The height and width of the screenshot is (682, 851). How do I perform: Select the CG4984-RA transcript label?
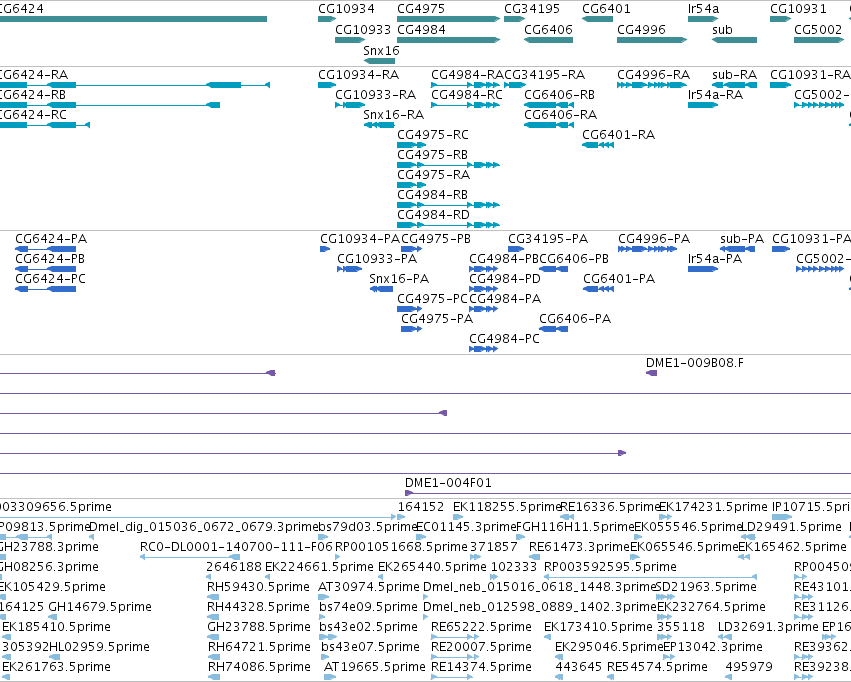tap(467, 74)
